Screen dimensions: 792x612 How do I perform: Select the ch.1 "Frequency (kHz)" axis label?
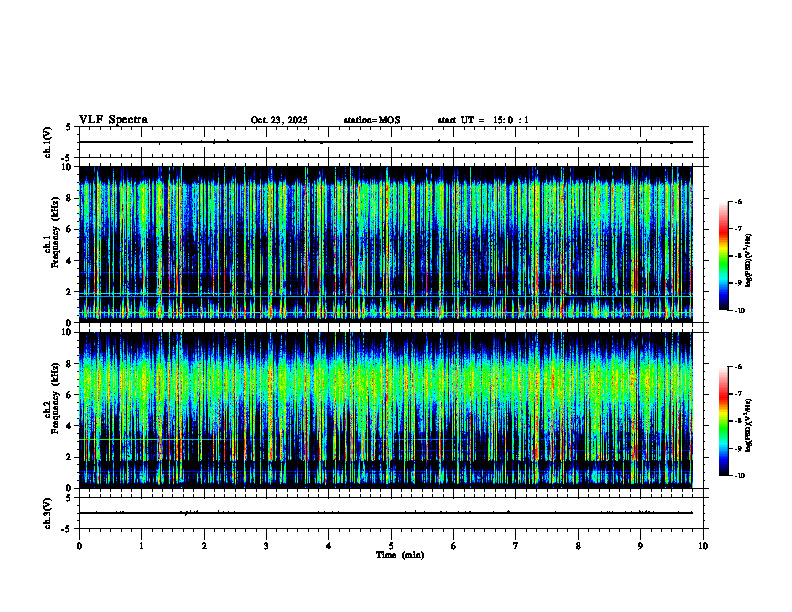click(x=55, y=233)
